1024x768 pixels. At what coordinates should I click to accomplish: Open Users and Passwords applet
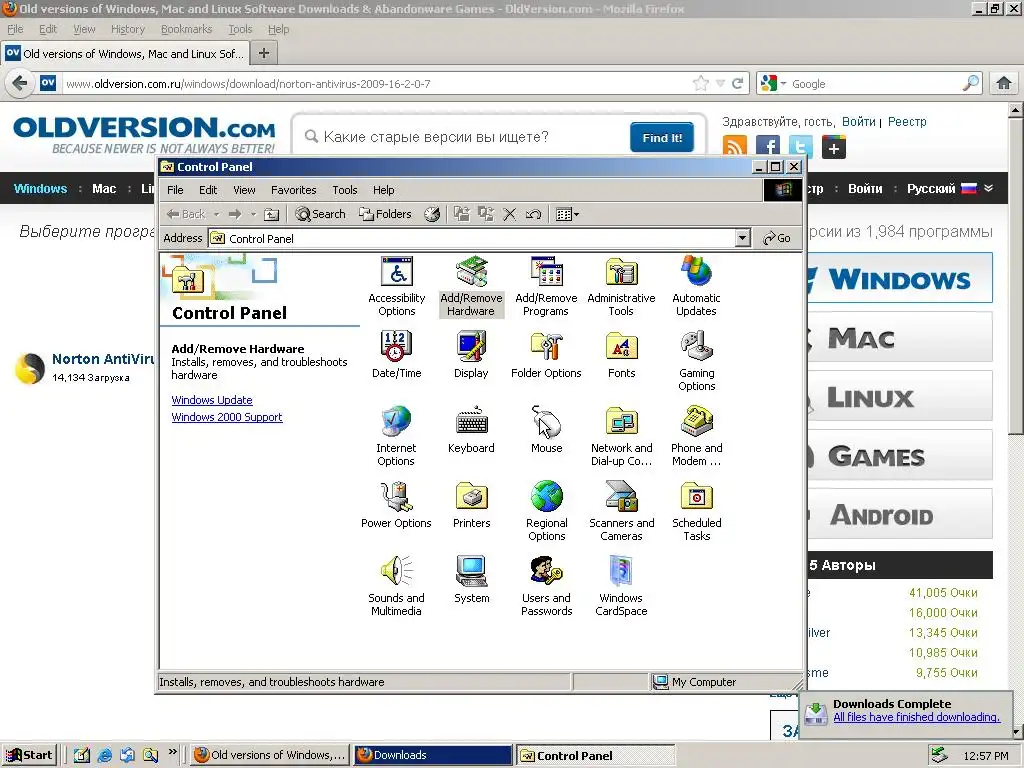point(546,586)
